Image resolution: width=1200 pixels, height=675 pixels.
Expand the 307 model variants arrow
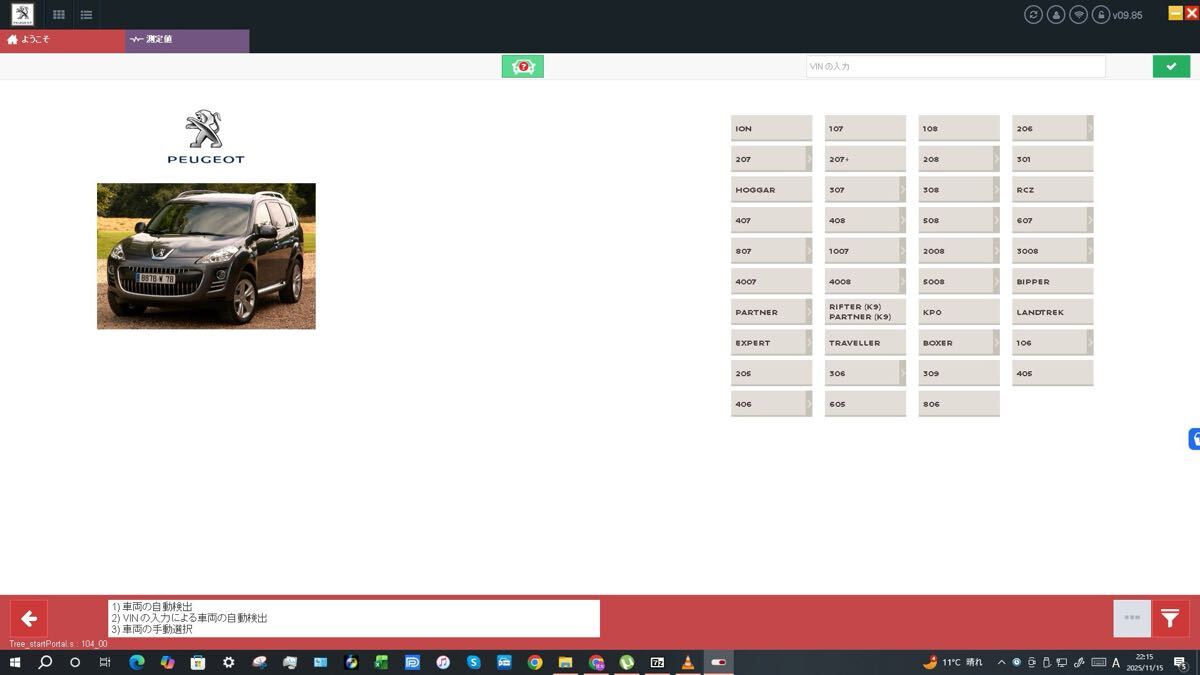(x=902, y=189)
